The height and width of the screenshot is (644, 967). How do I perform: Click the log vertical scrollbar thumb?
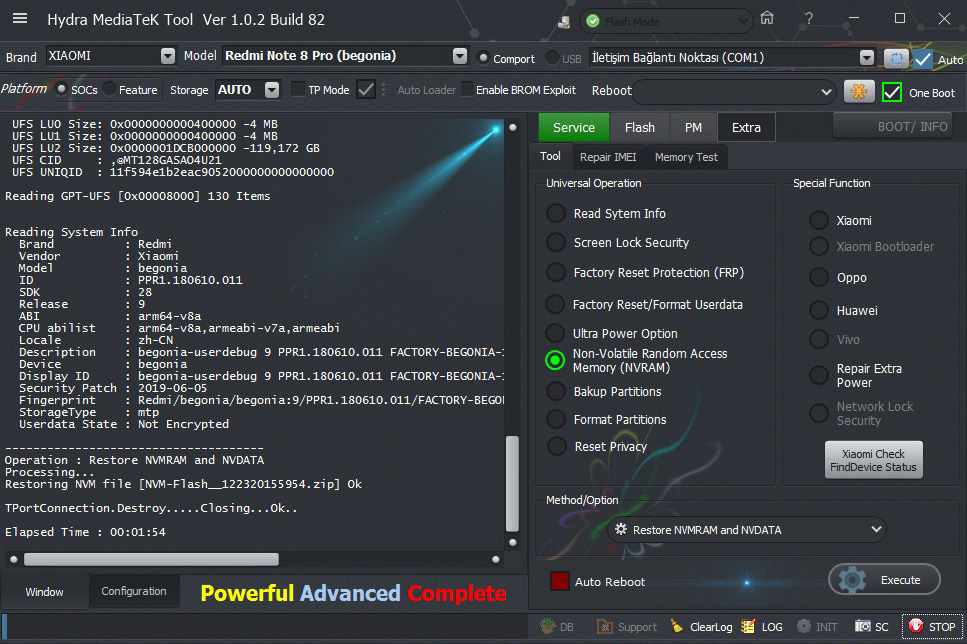point(512,483)
